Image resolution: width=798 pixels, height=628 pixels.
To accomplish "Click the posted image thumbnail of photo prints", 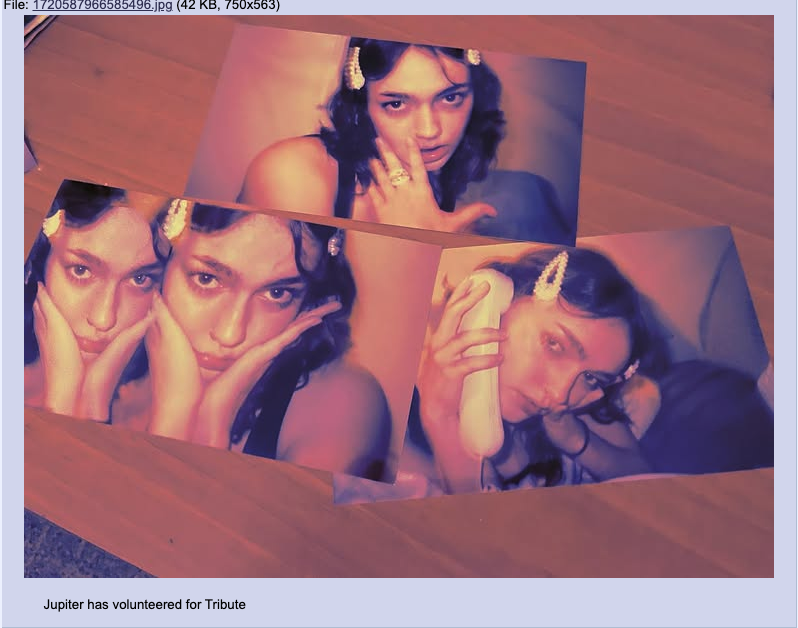I will (398, 296).
